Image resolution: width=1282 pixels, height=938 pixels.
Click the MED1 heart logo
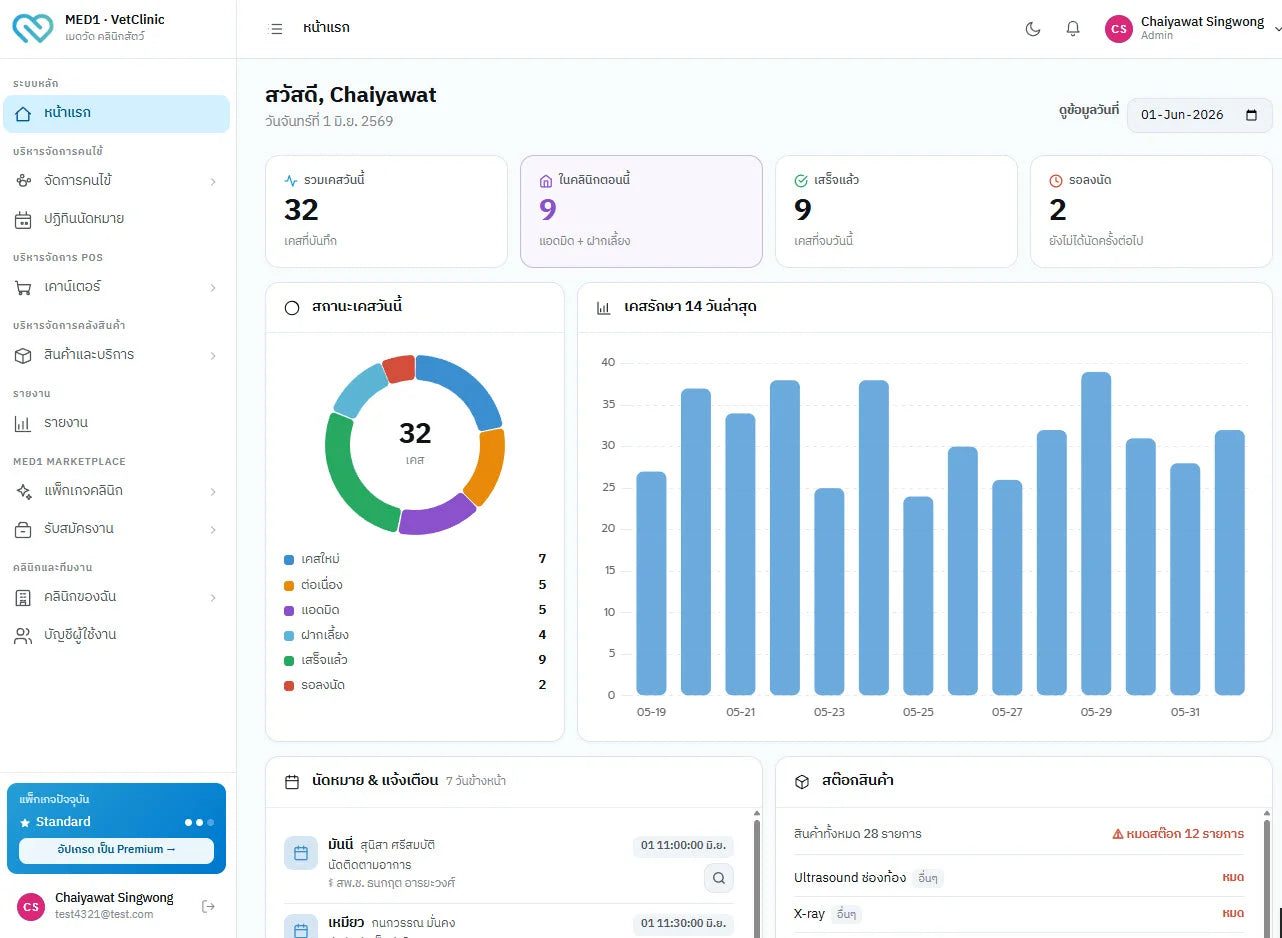pyautogui.click(x=33, y=27)
